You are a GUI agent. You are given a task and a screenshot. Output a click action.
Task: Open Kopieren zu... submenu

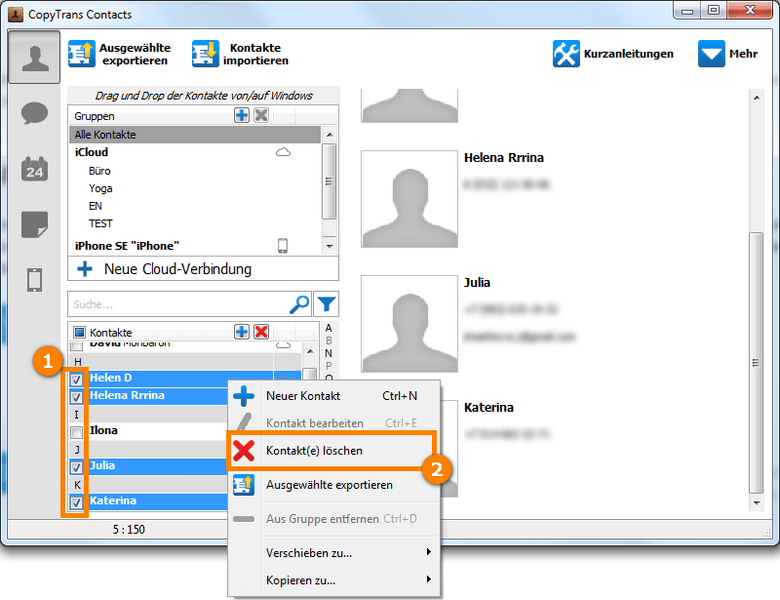(x=334, y=580)
